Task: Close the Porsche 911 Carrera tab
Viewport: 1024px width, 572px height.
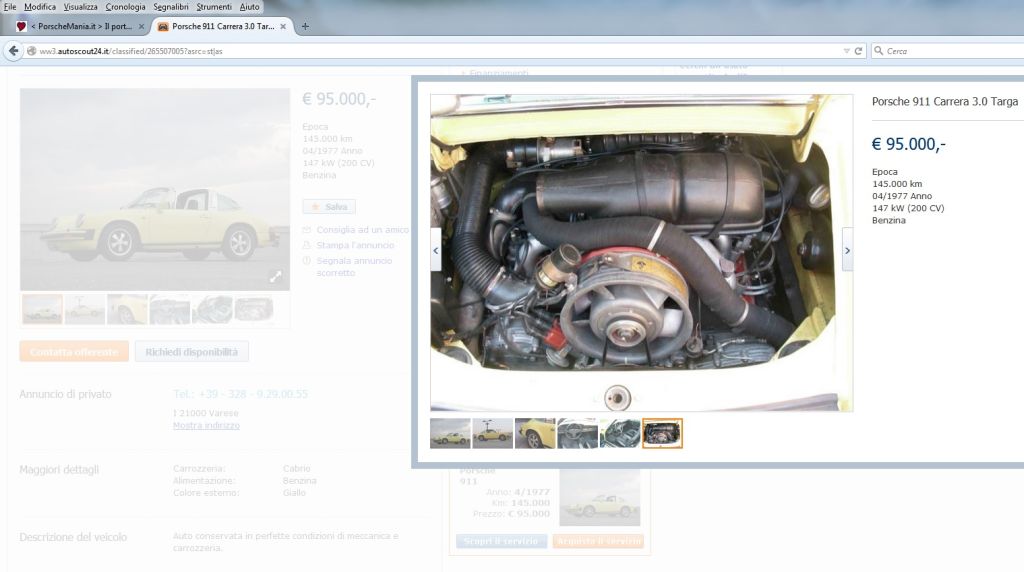Action: coord(283,27)
